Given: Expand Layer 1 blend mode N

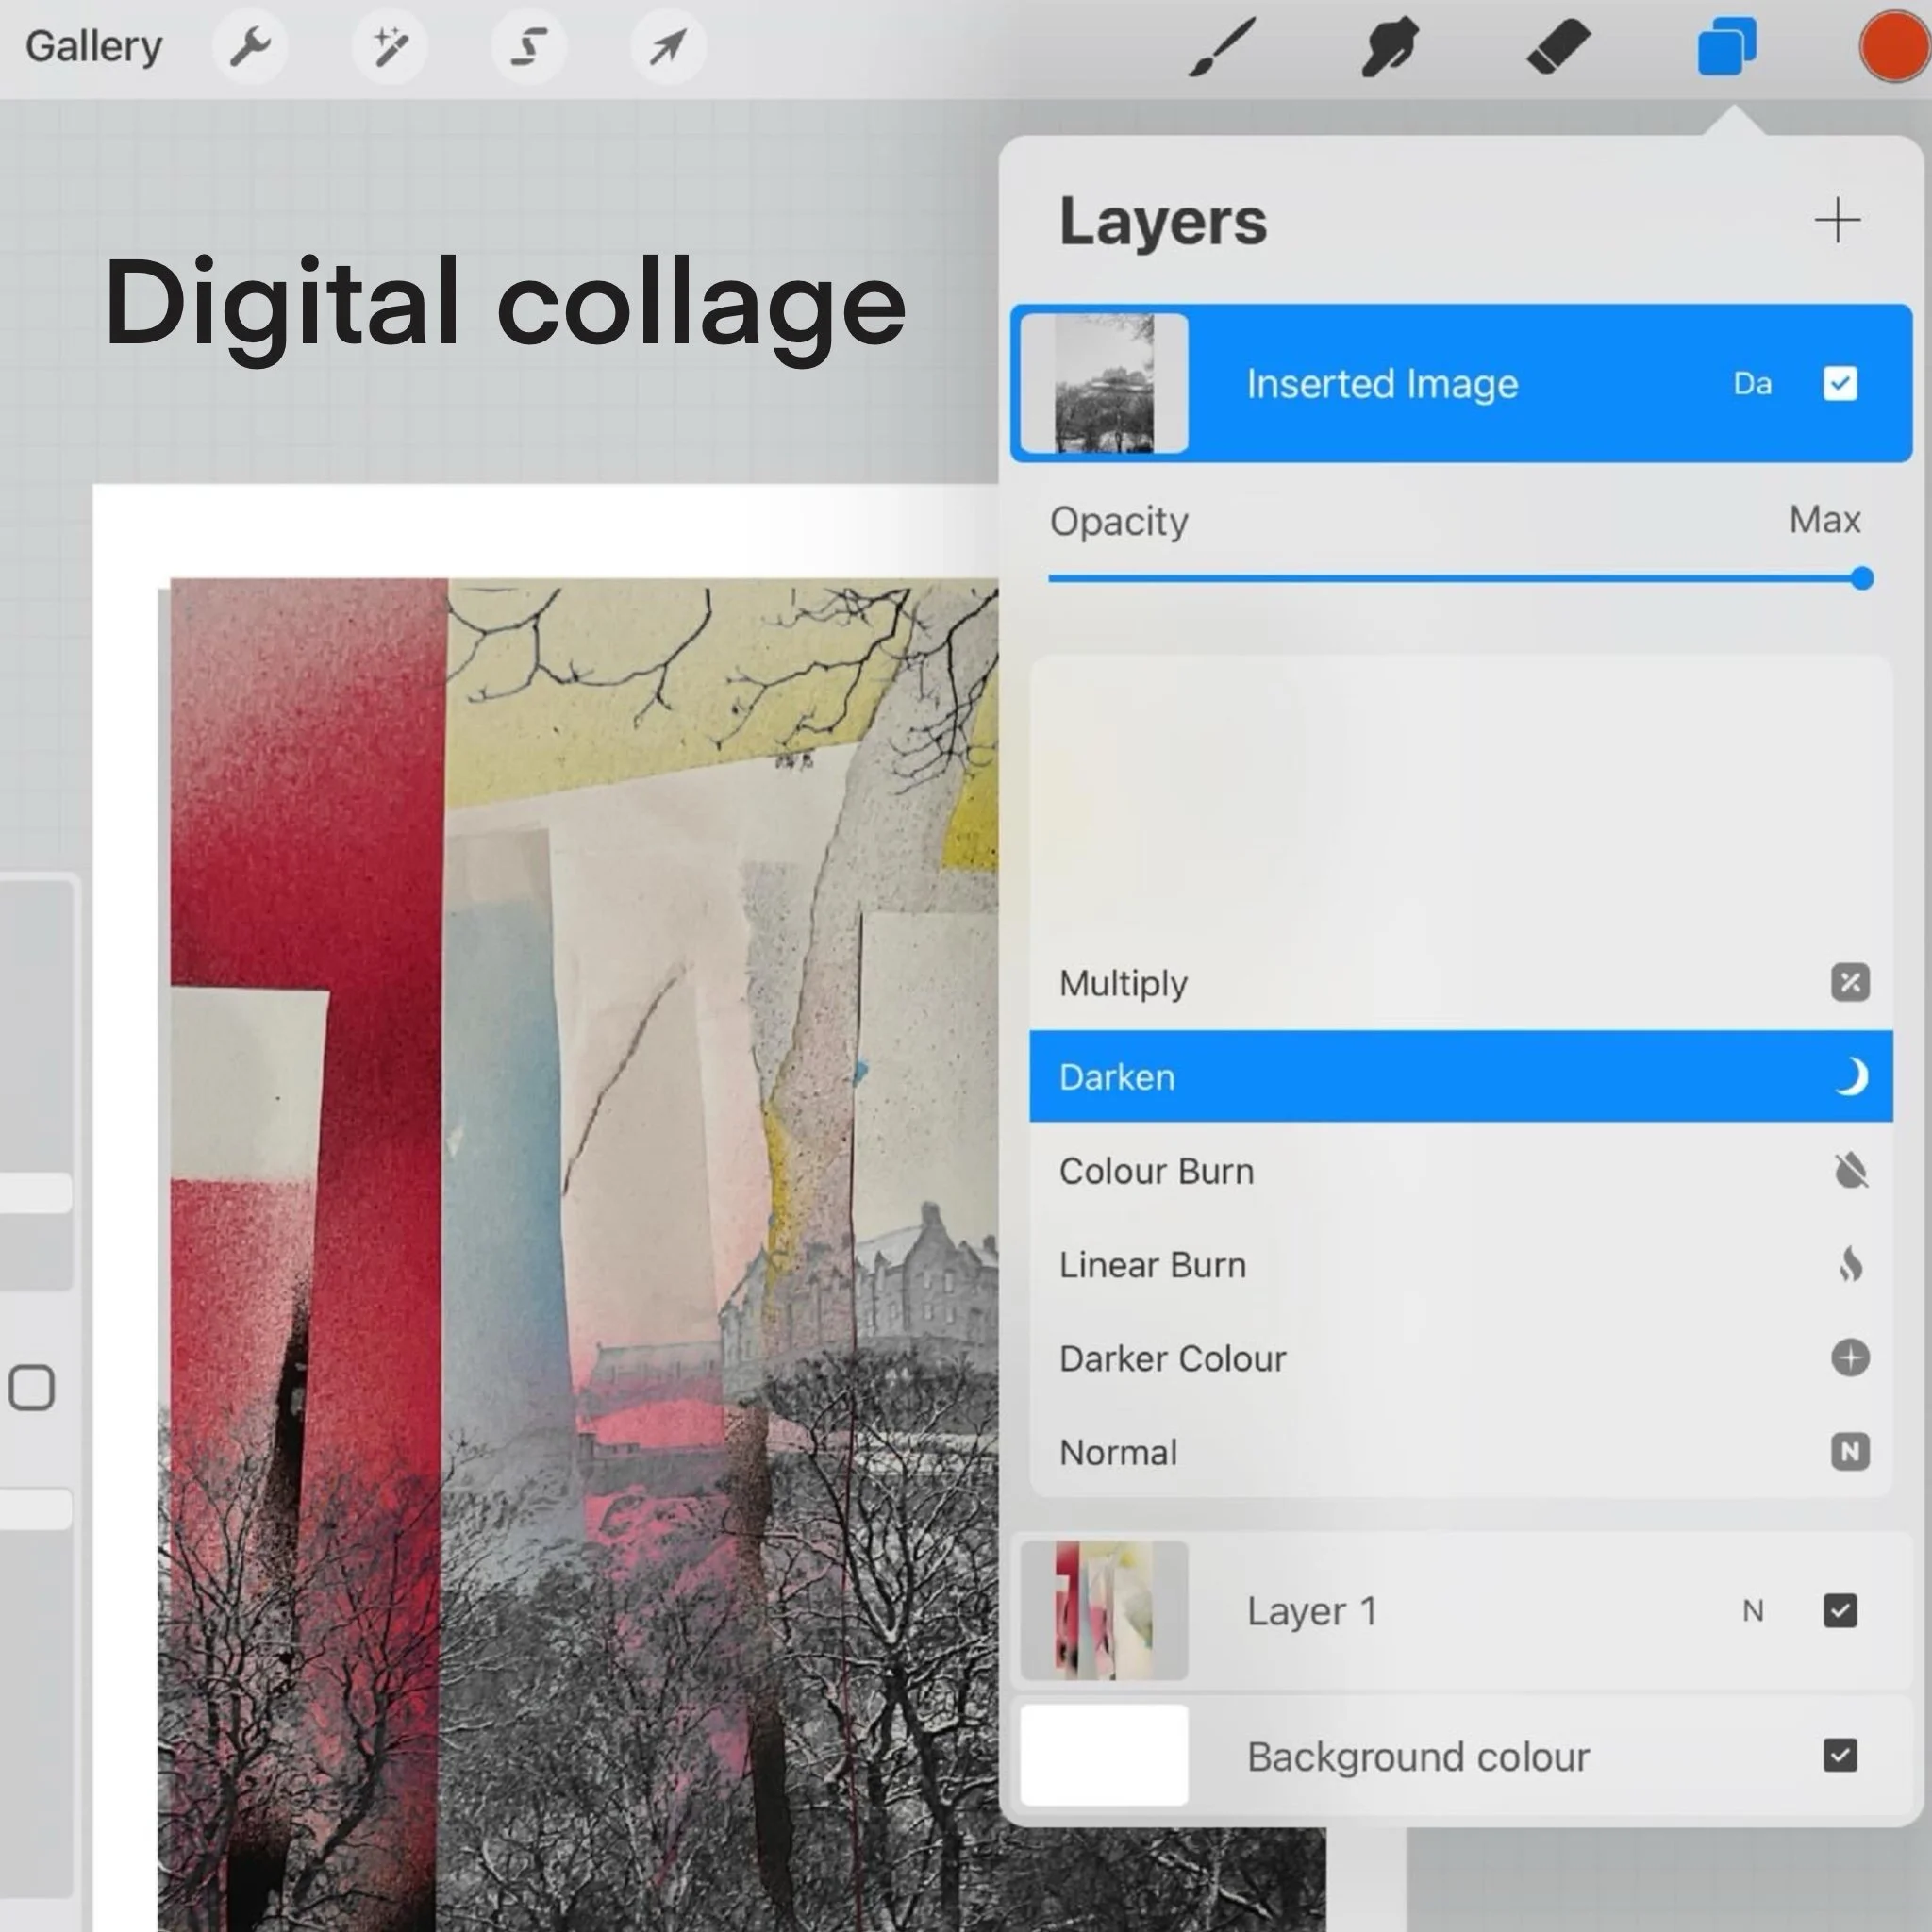Looking at the screenshot, I should pos(1752,1611).
